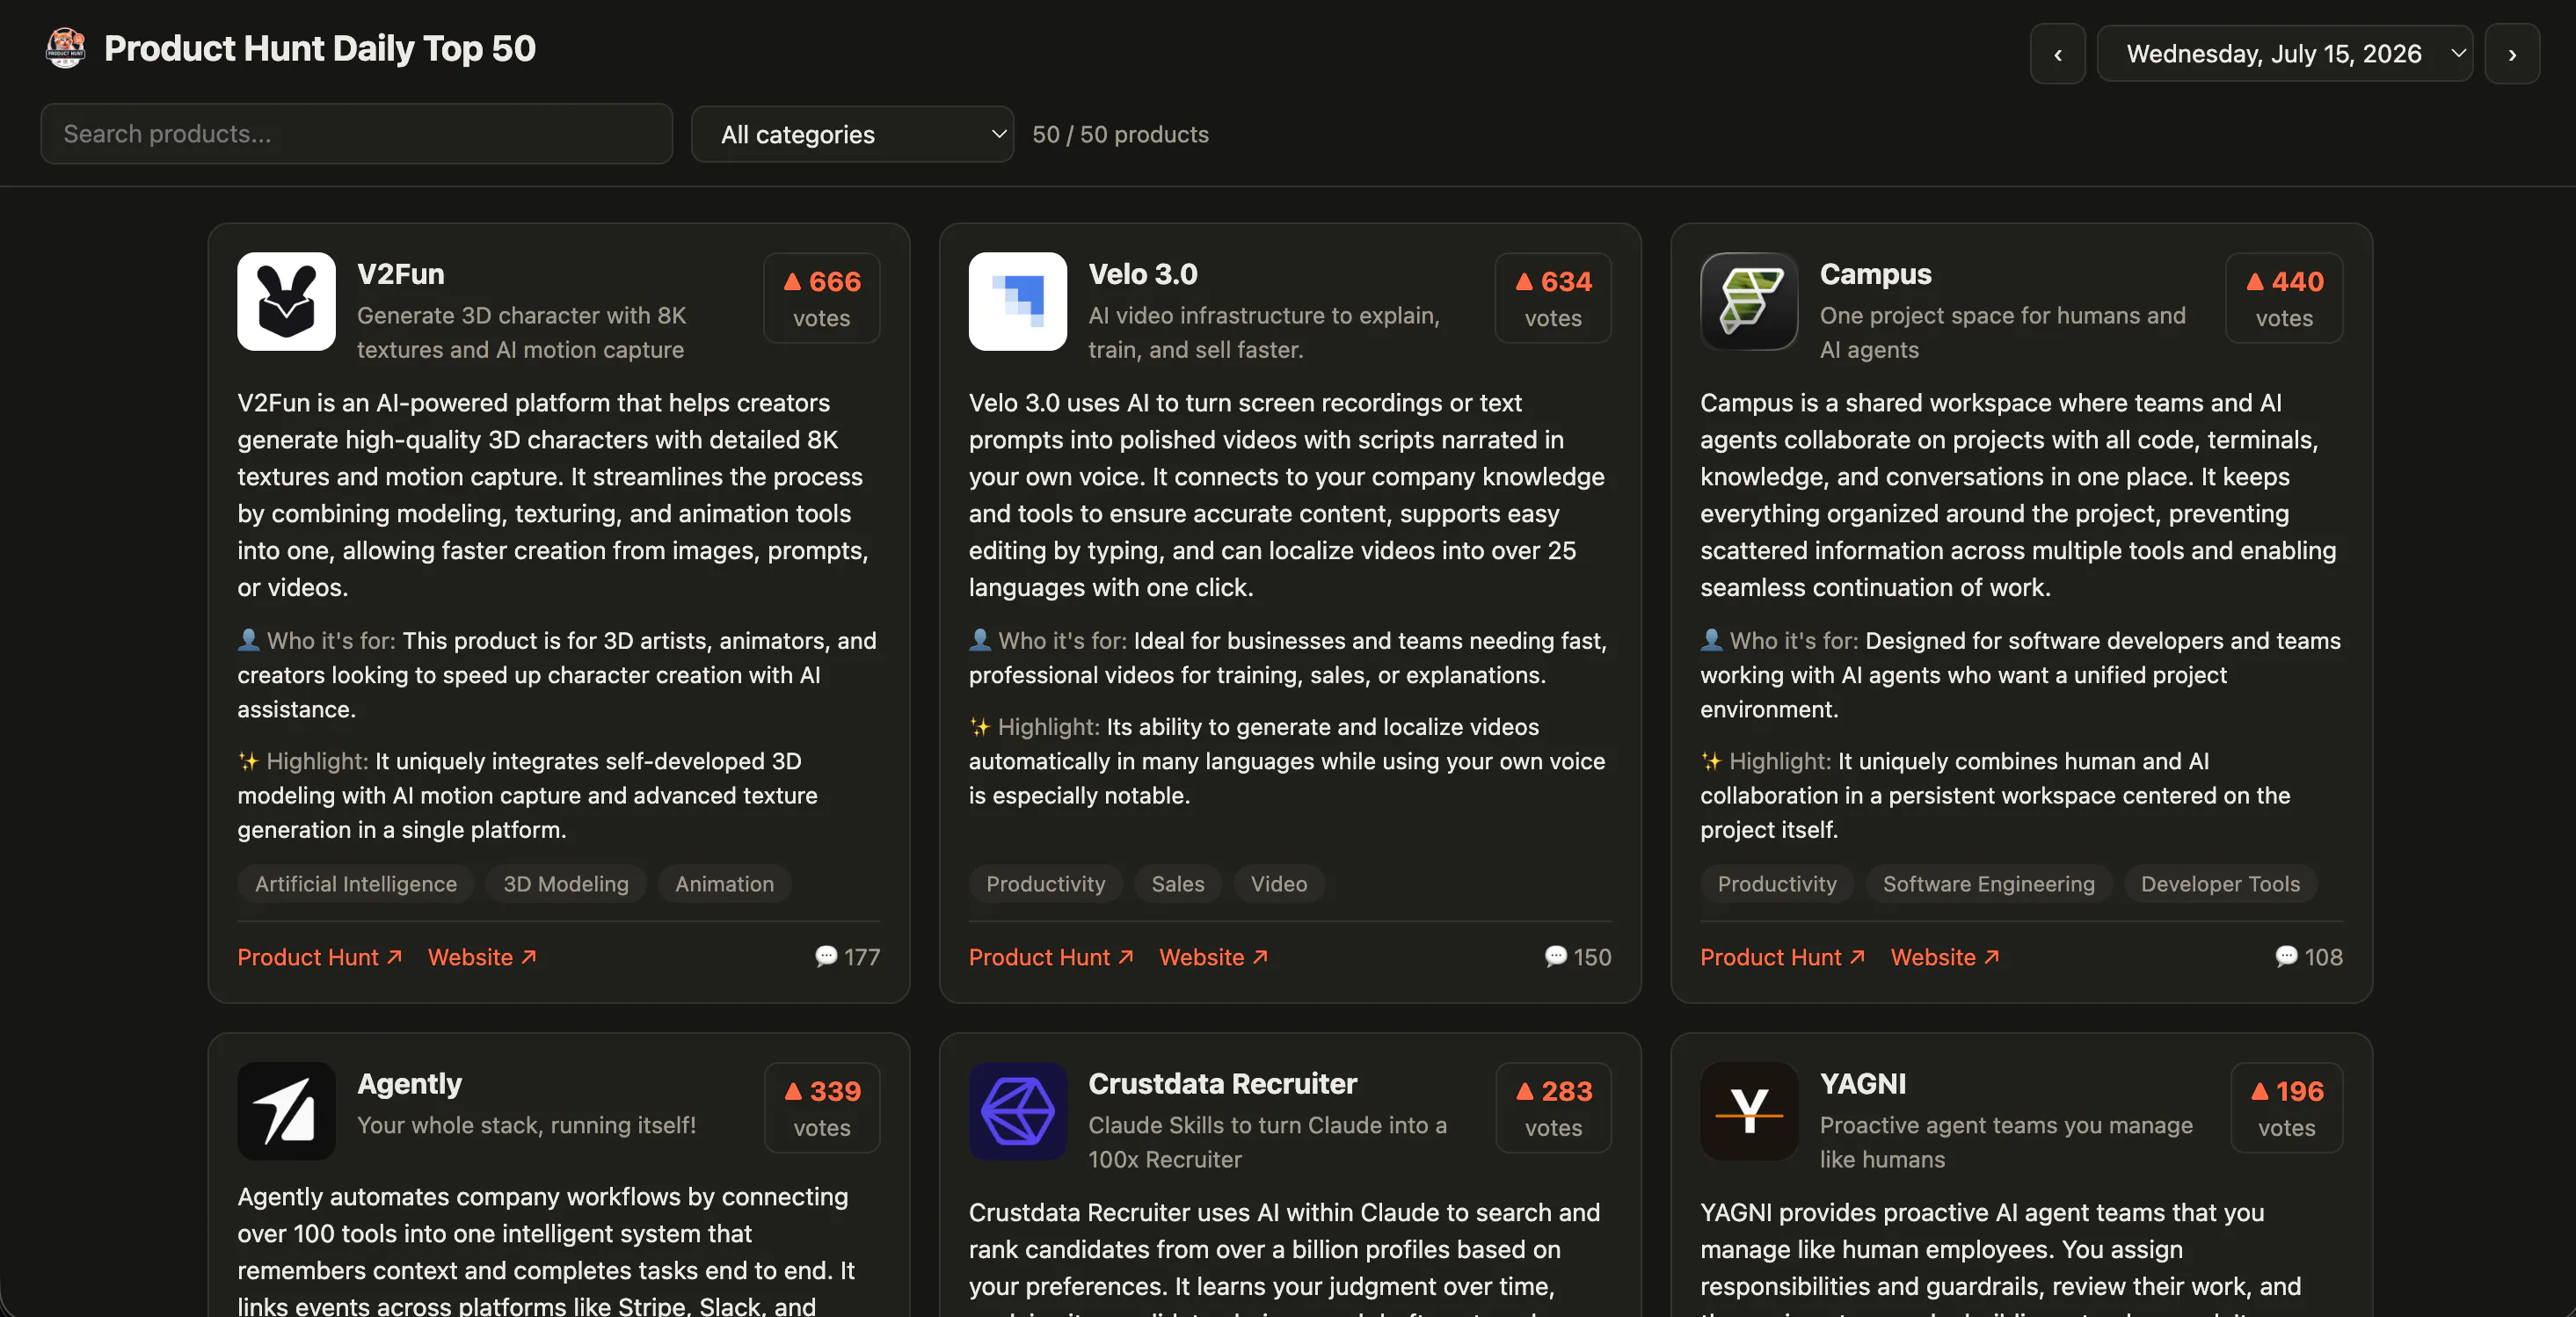This screenshot has height=1317, width=2576.
Task: Select the Developer Tools tag
Action: coord(2220,884)
